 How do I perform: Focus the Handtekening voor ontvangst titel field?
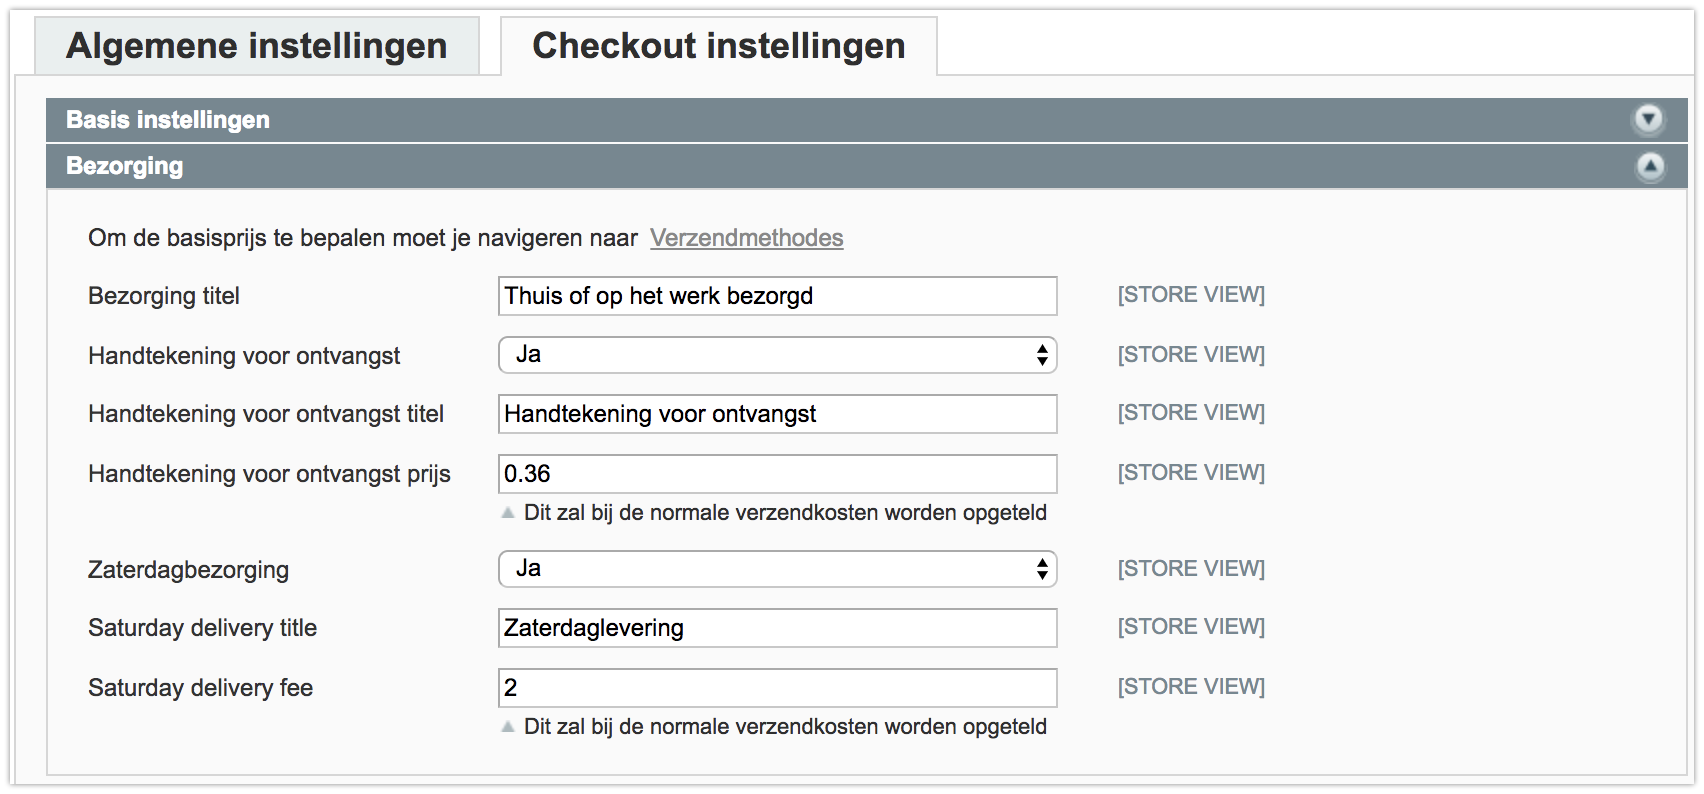[x=778, y=414]
